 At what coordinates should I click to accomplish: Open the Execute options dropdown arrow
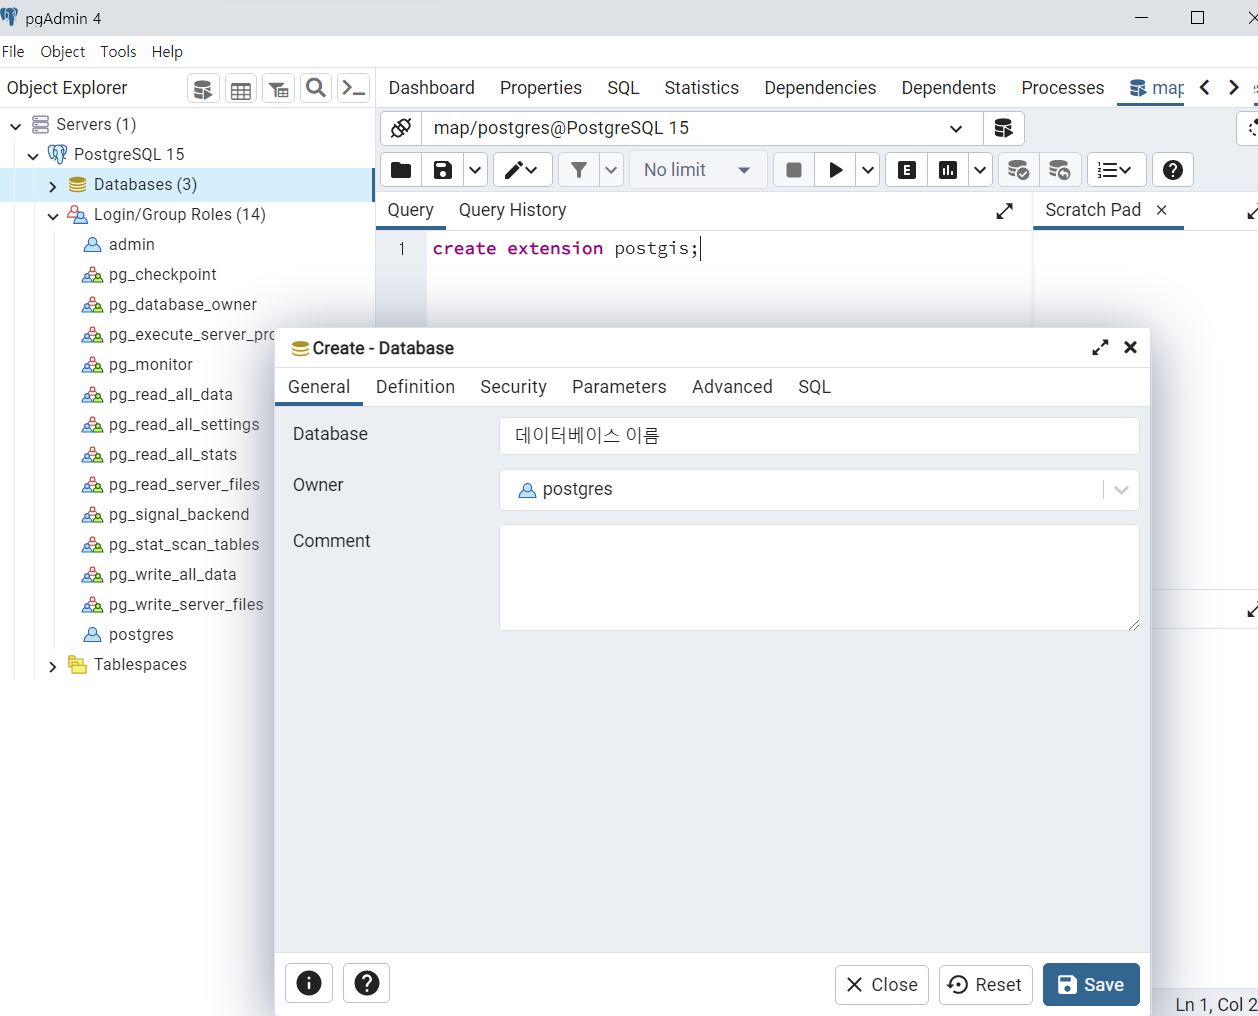[868, 170]
